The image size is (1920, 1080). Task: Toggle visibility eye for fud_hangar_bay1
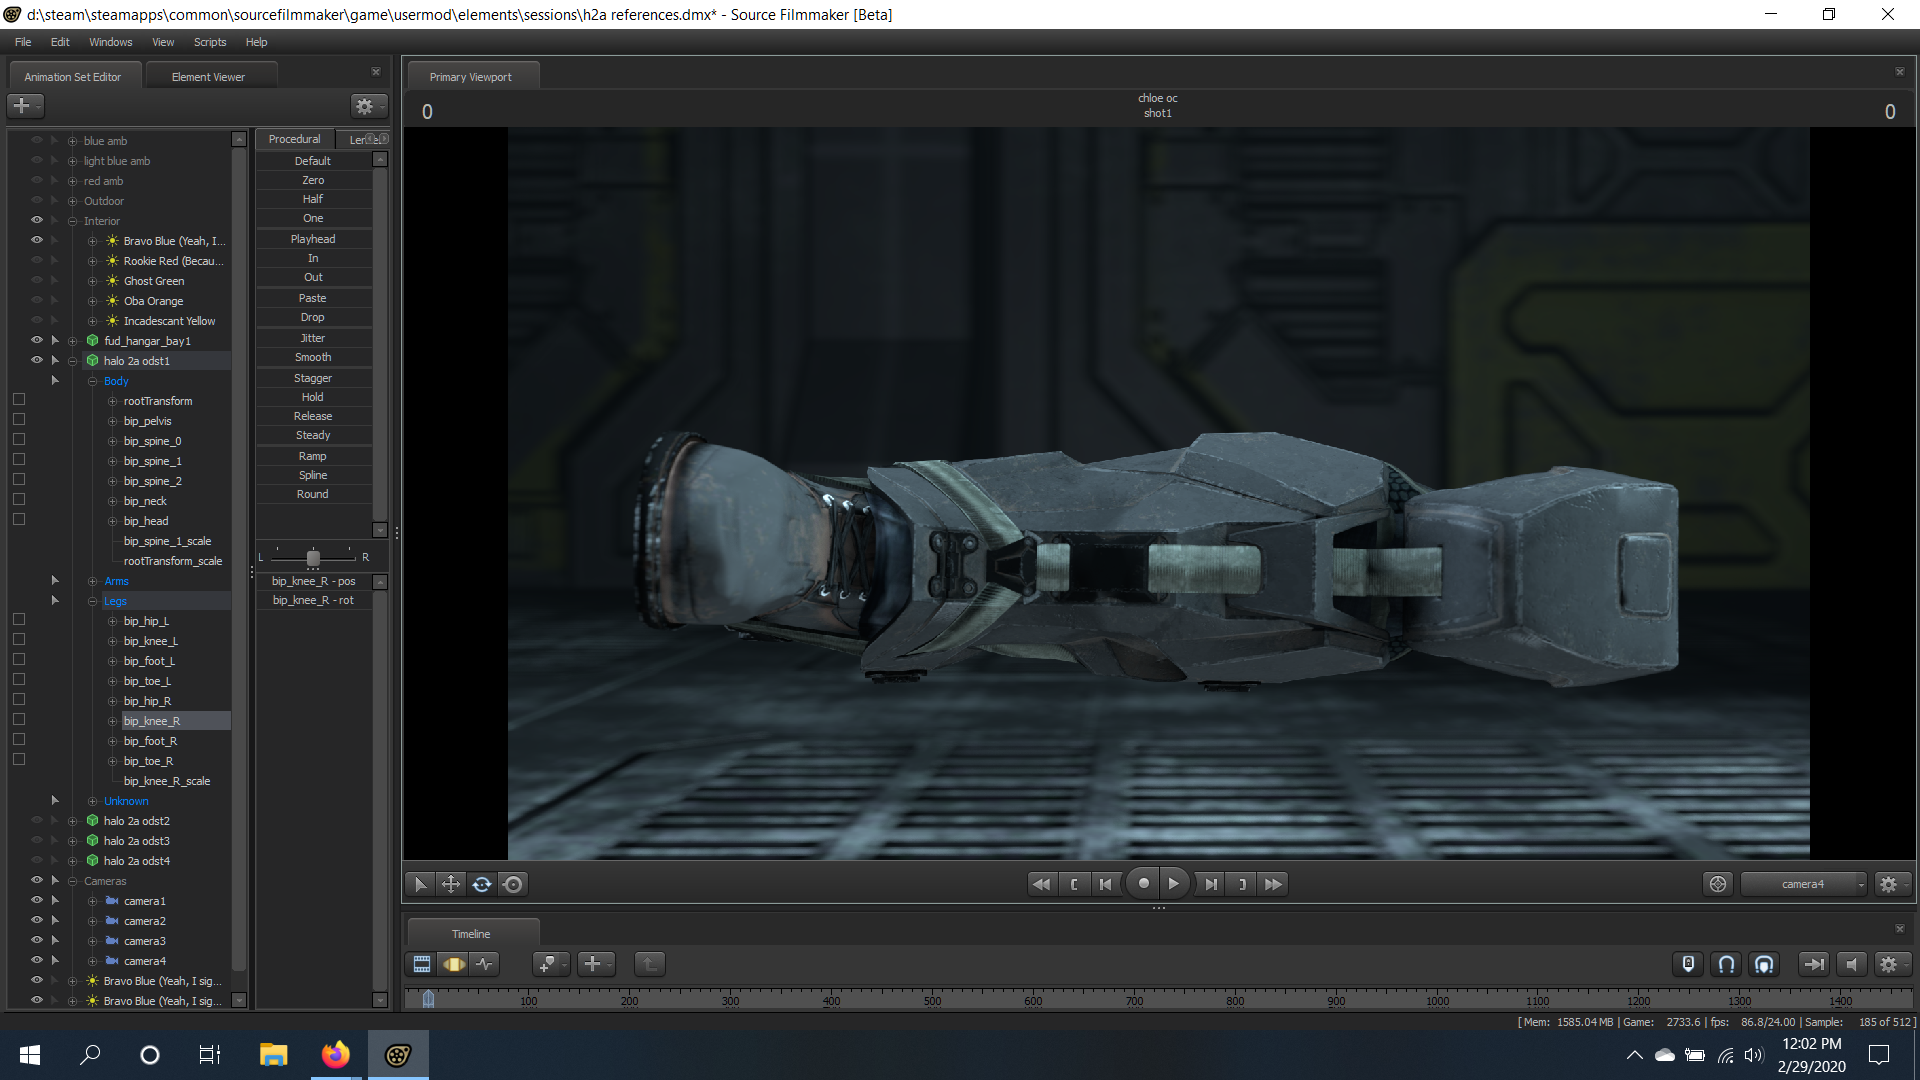(x=37, y=340)
